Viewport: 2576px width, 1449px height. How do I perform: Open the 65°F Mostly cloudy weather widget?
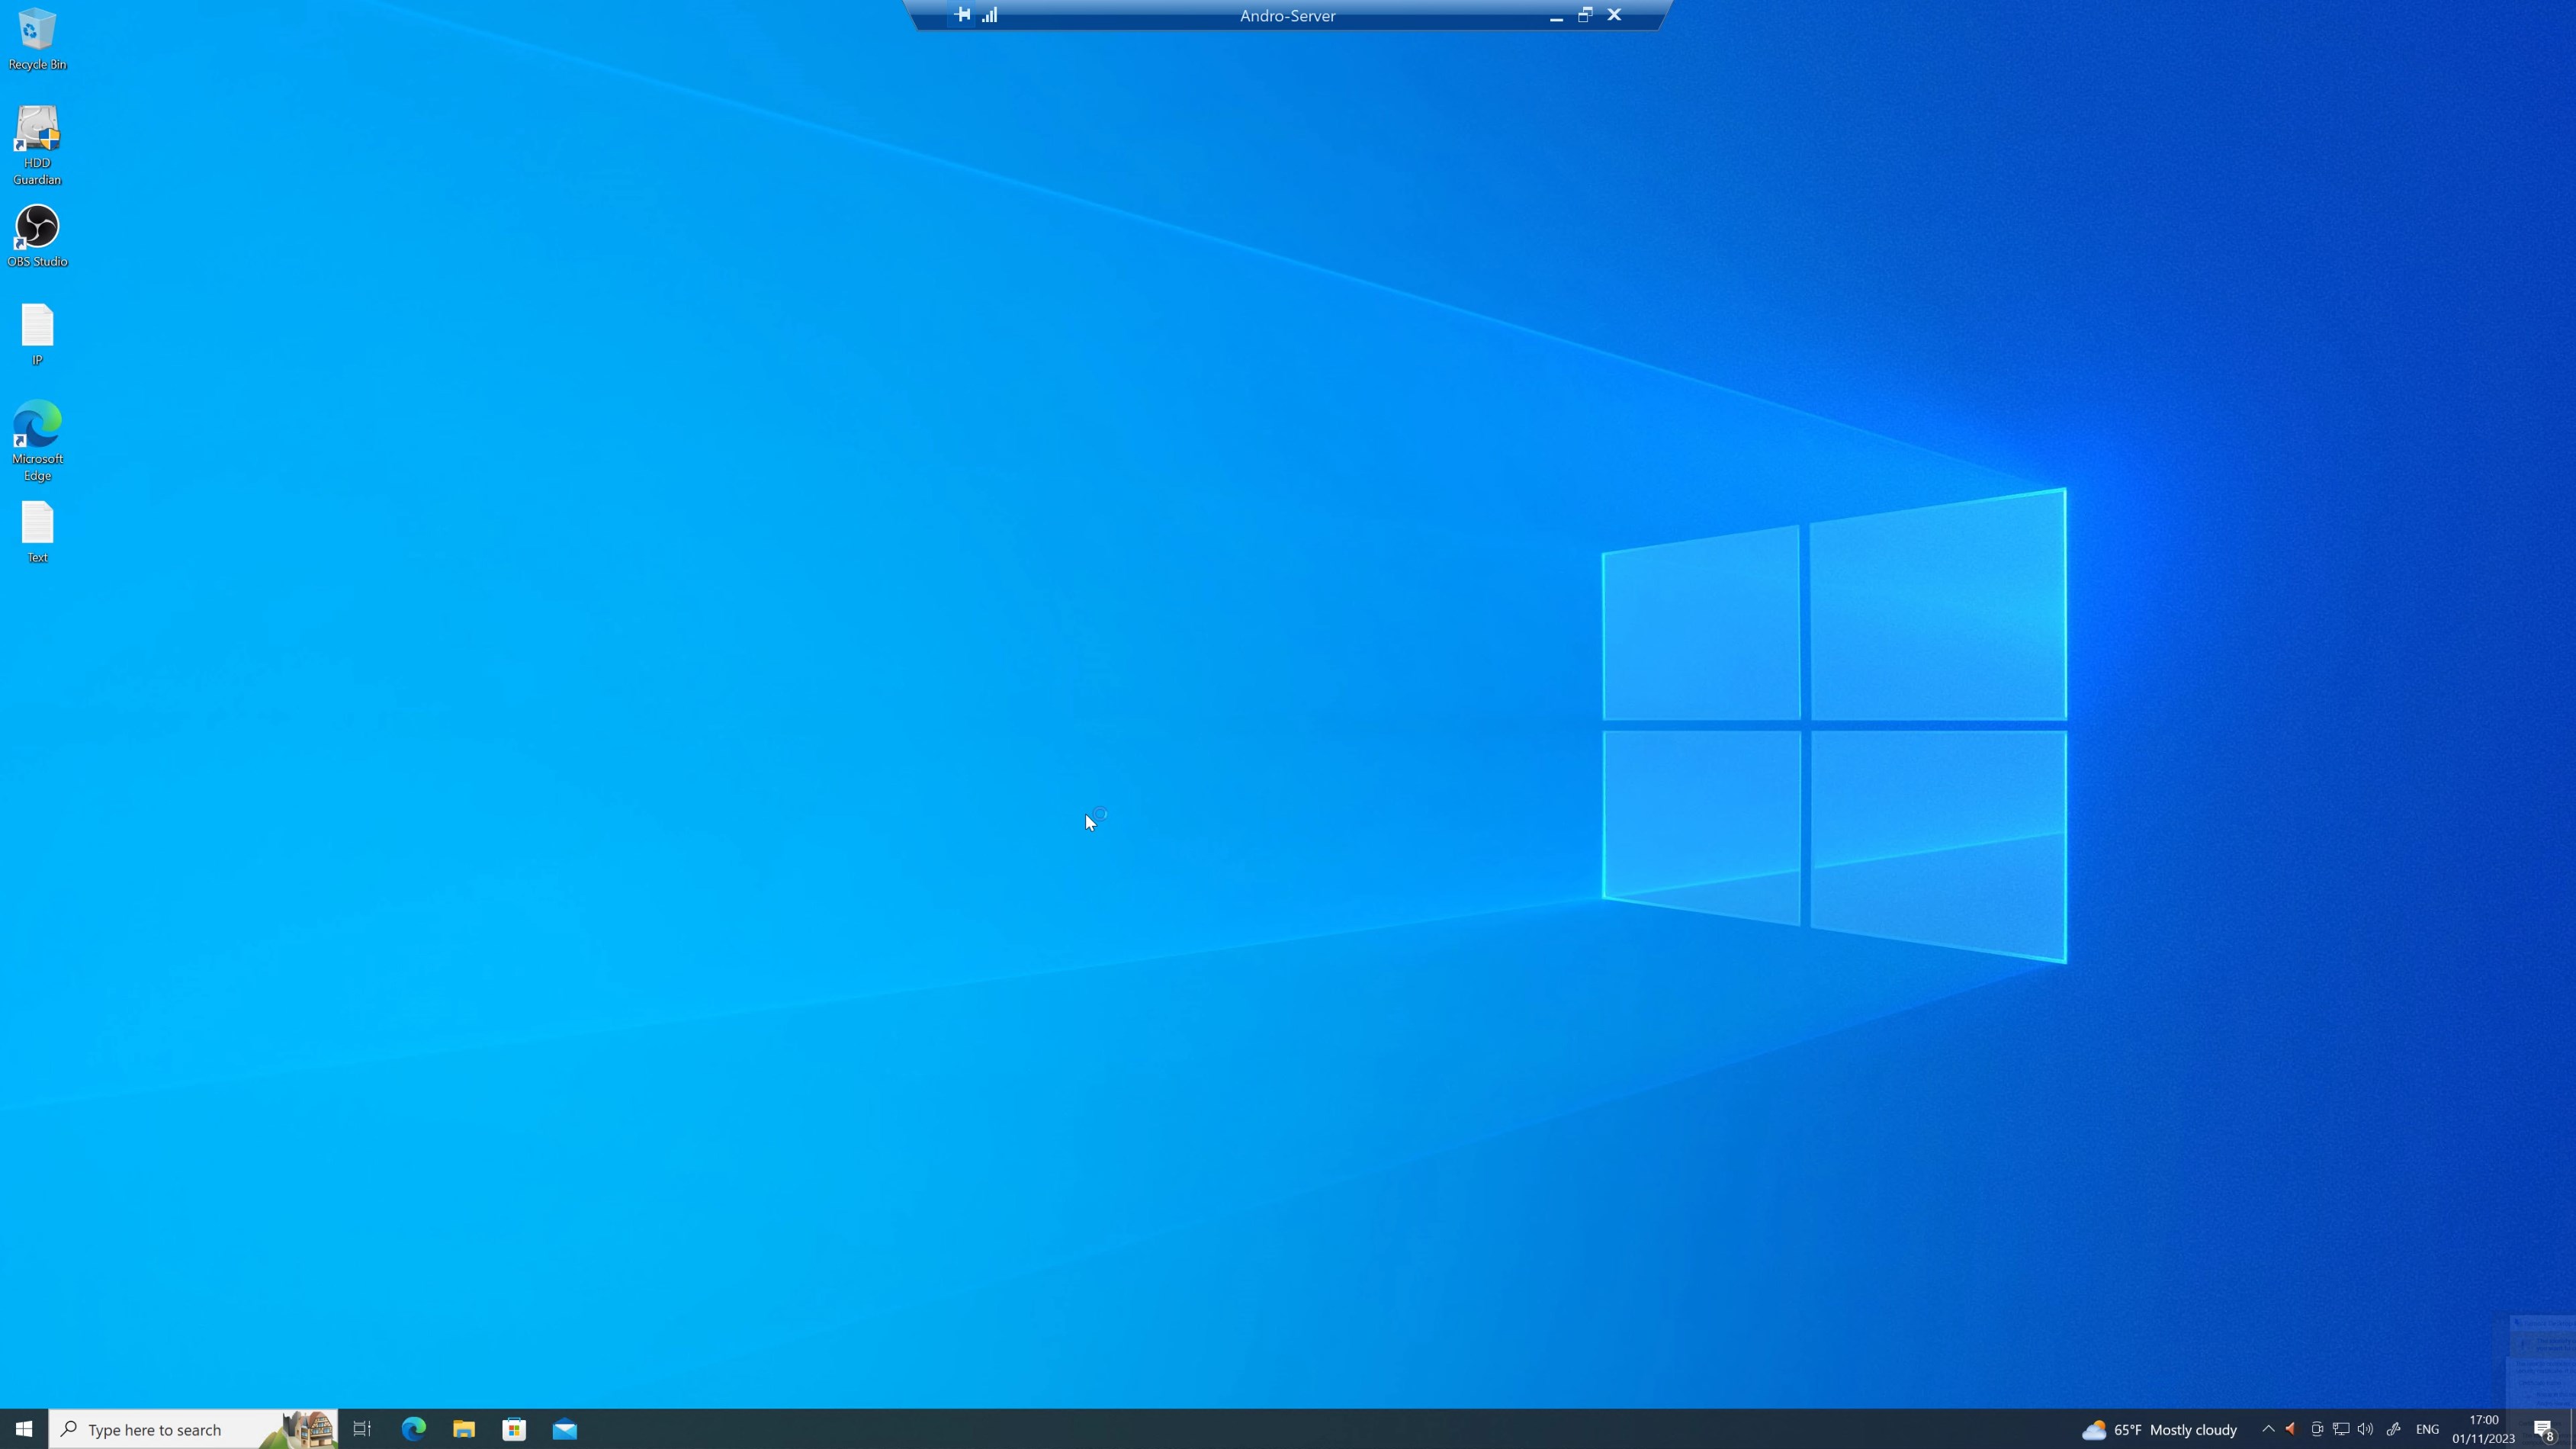tap(2159, 1430)
